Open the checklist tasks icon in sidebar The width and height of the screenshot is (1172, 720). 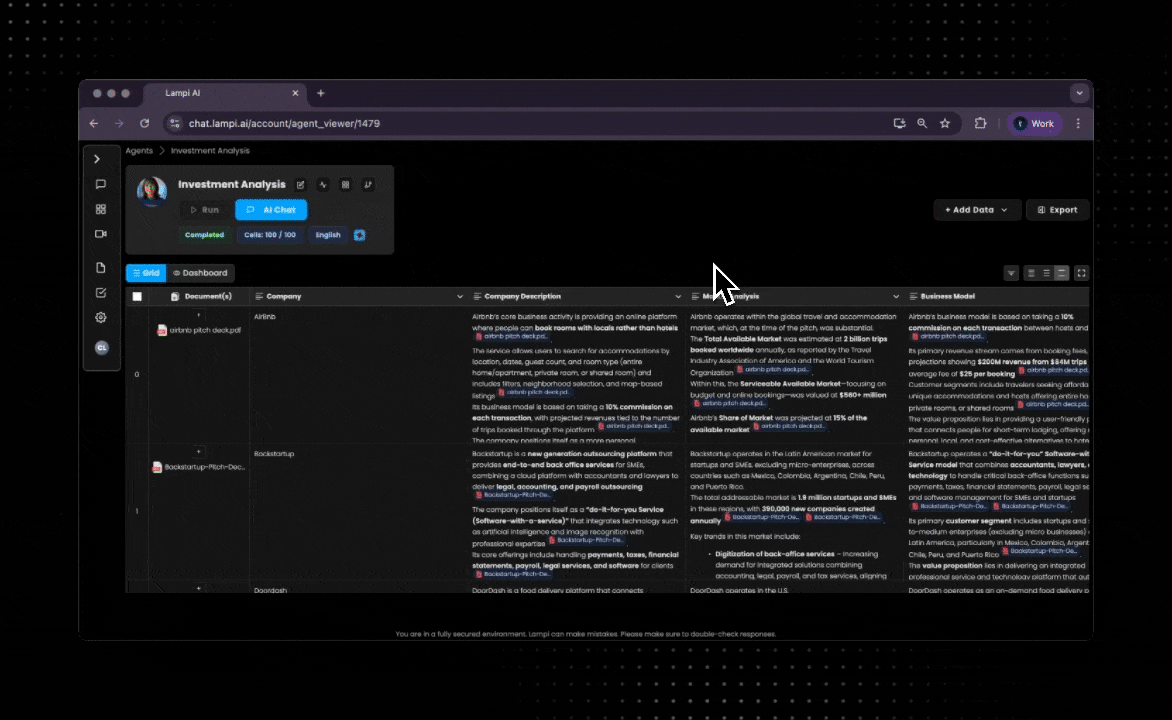click(101, 292)
